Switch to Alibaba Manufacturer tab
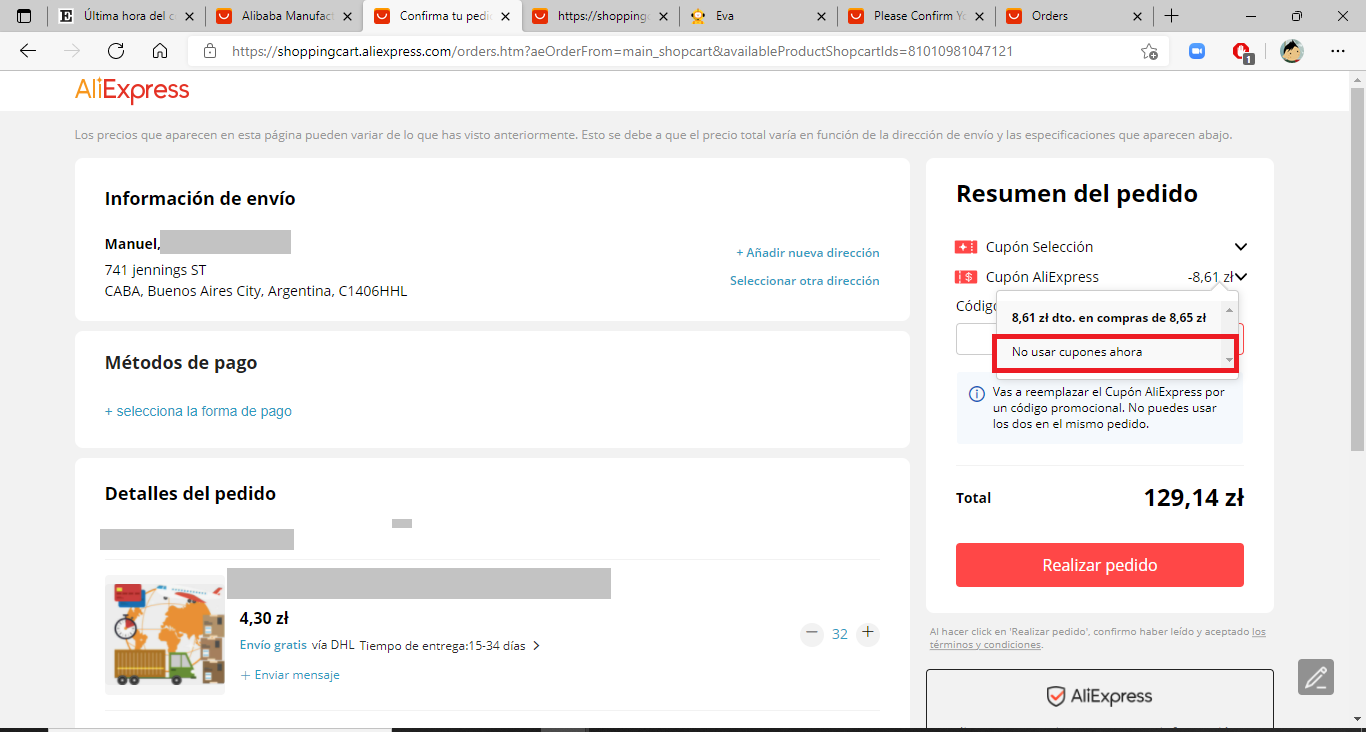The width and height of the screenshot is (1366, 732). [x=285, y=16]
